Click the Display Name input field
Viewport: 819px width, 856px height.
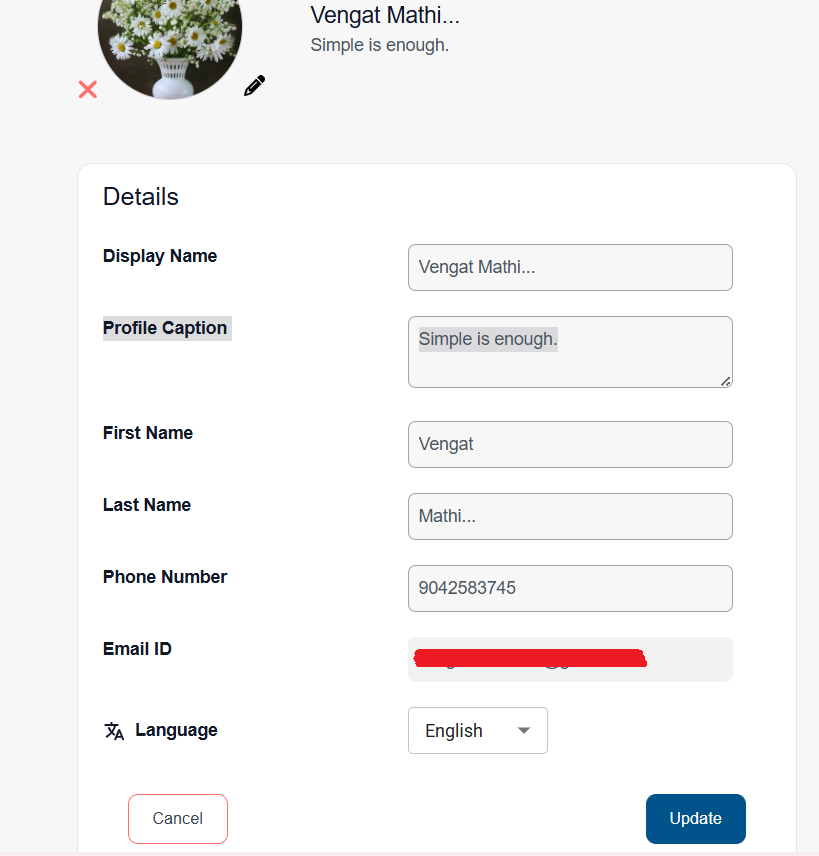pos(570,268)
